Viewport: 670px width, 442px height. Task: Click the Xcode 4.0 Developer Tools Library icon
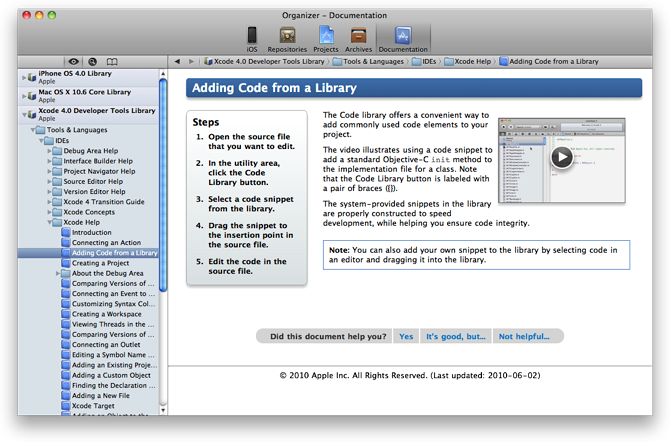click(32, 115)
